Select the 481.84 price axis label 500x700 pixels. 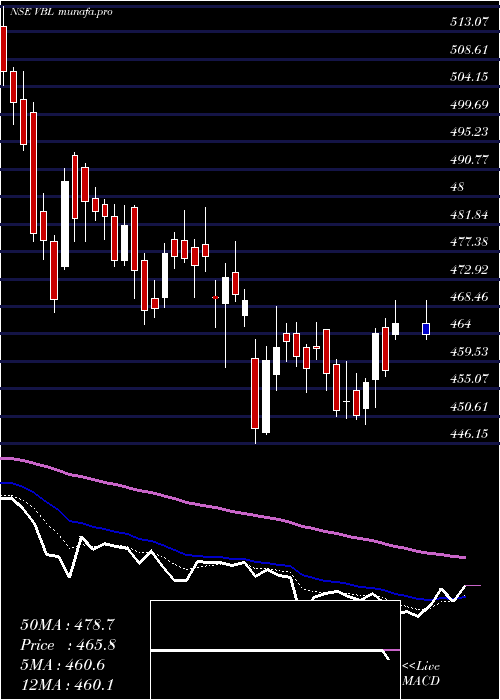468,215
